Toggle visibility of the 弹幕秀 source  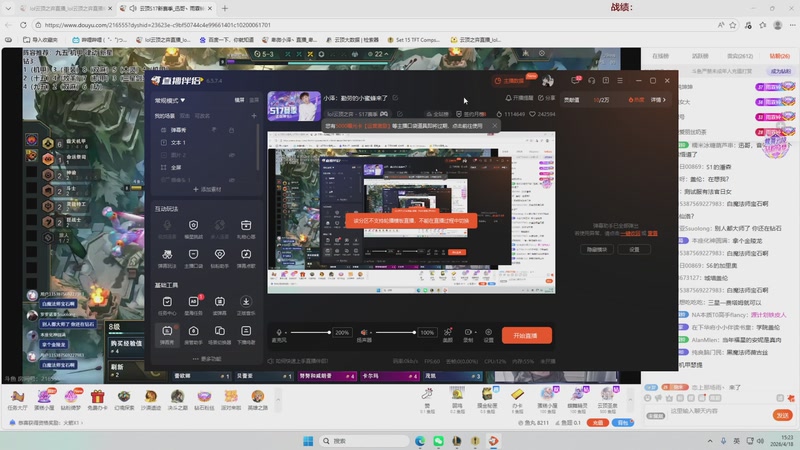(x=214, y=130)
